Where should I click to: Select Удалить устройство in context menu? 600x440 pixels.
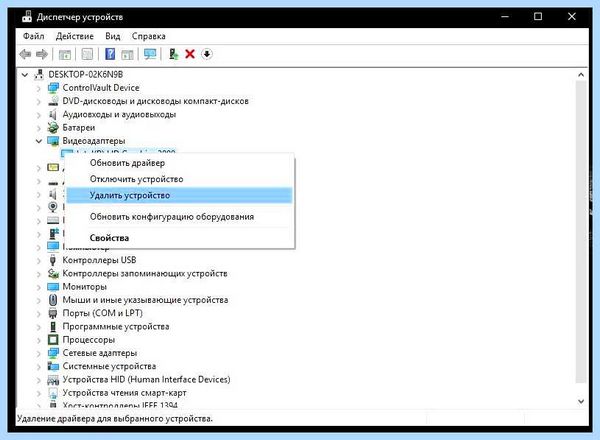179,195
